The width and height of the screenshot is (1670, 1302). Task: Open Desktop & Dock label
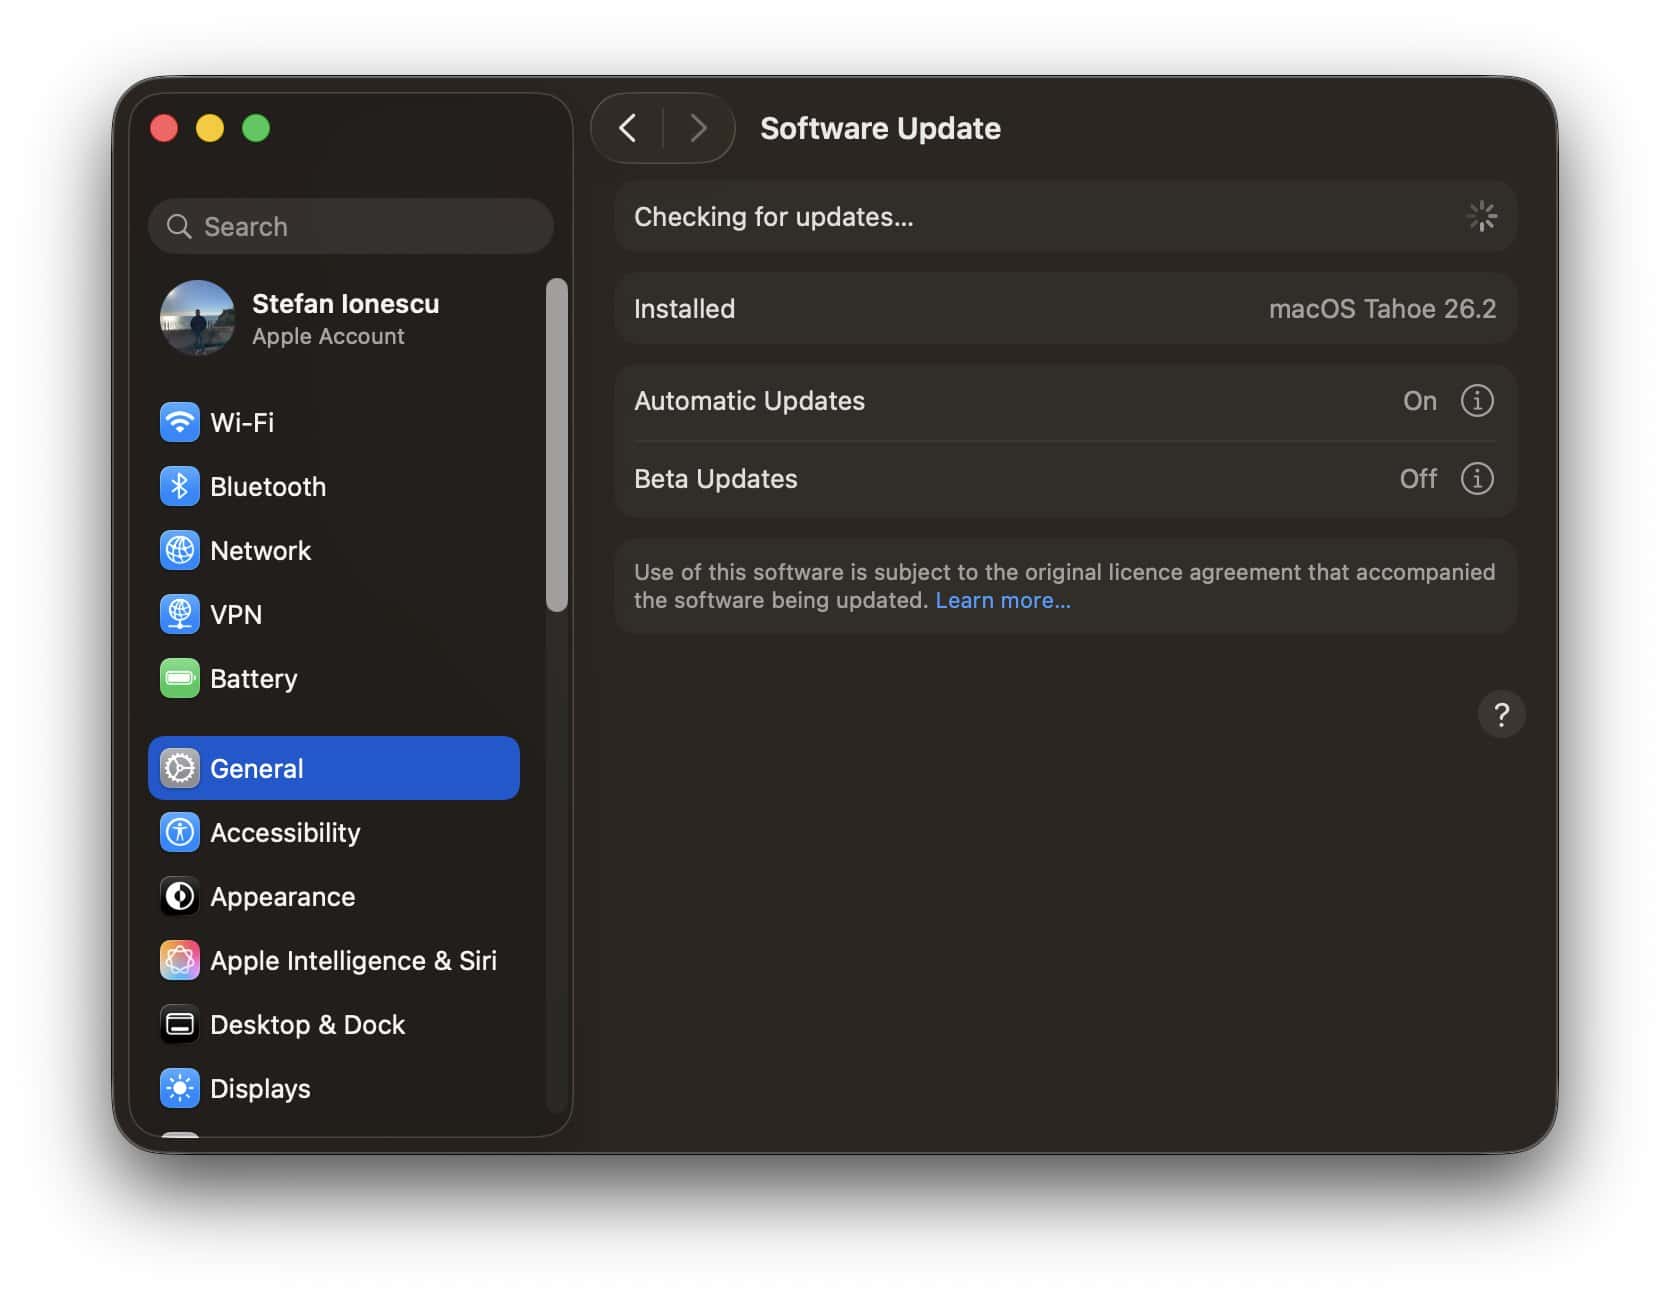(307, 1024)
